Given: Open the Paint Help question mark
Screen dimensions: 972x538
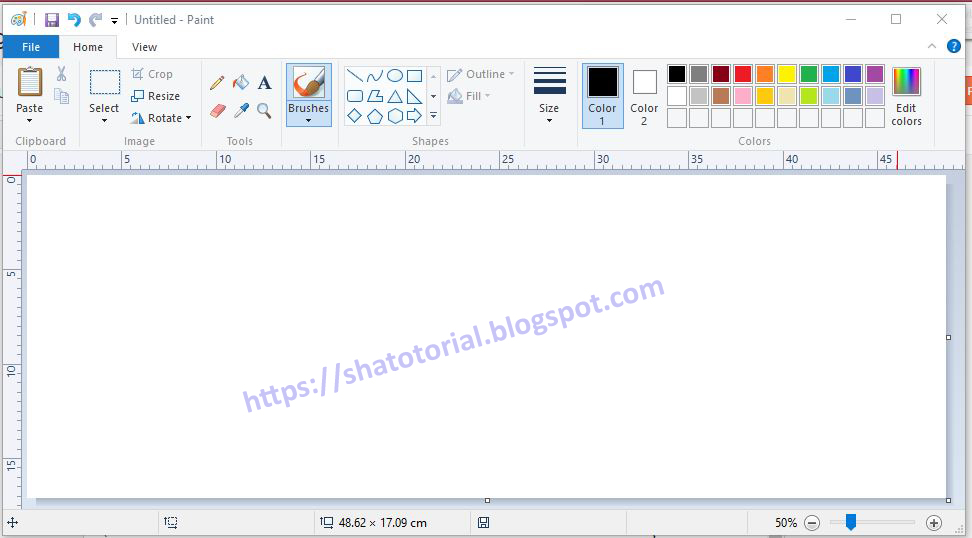Looking at the screenshot, I should point(953,46).
